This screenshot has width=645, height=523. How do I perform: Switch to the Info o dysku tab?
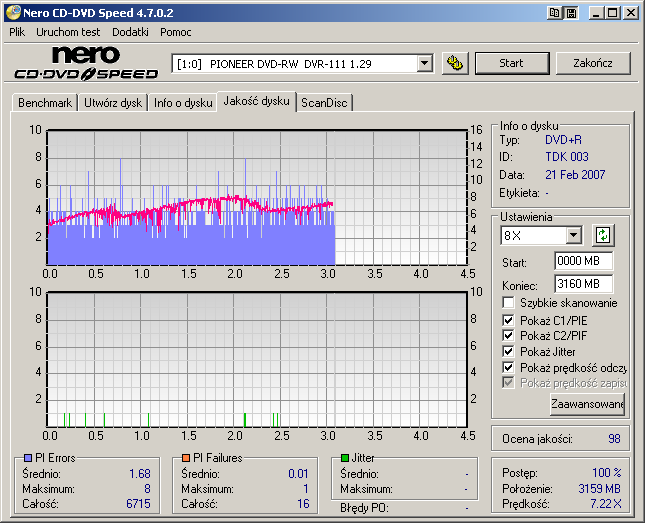pyautogui.click(x=183, y=103)
